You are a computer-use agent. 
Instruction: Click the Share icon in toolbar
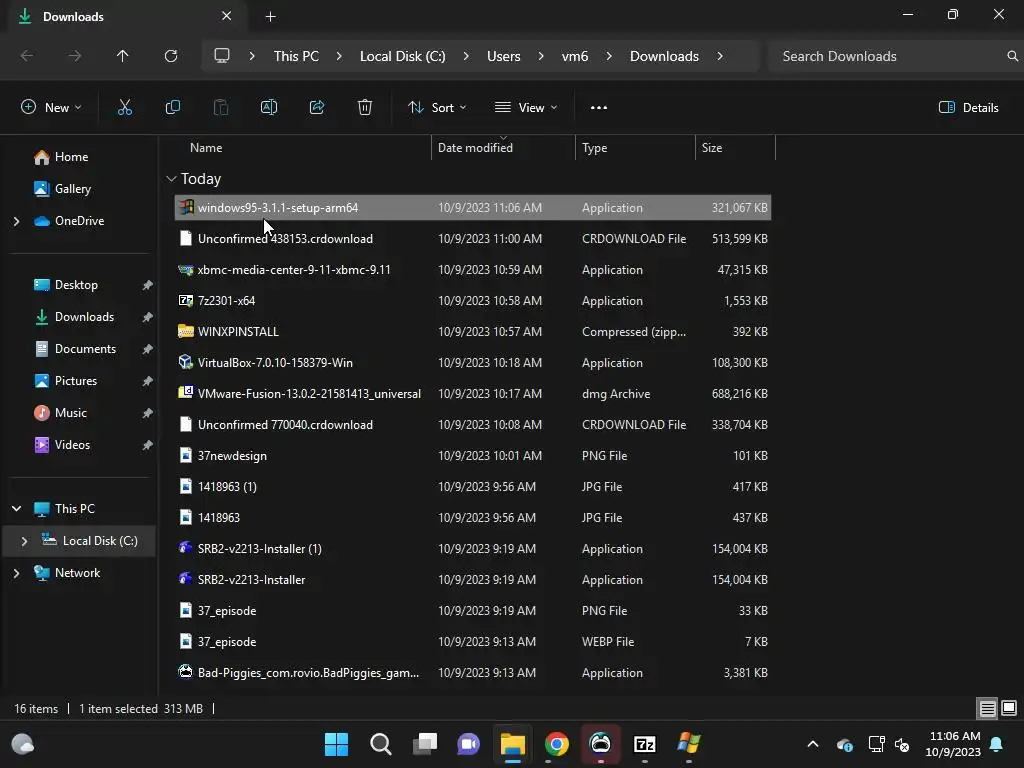317,108
